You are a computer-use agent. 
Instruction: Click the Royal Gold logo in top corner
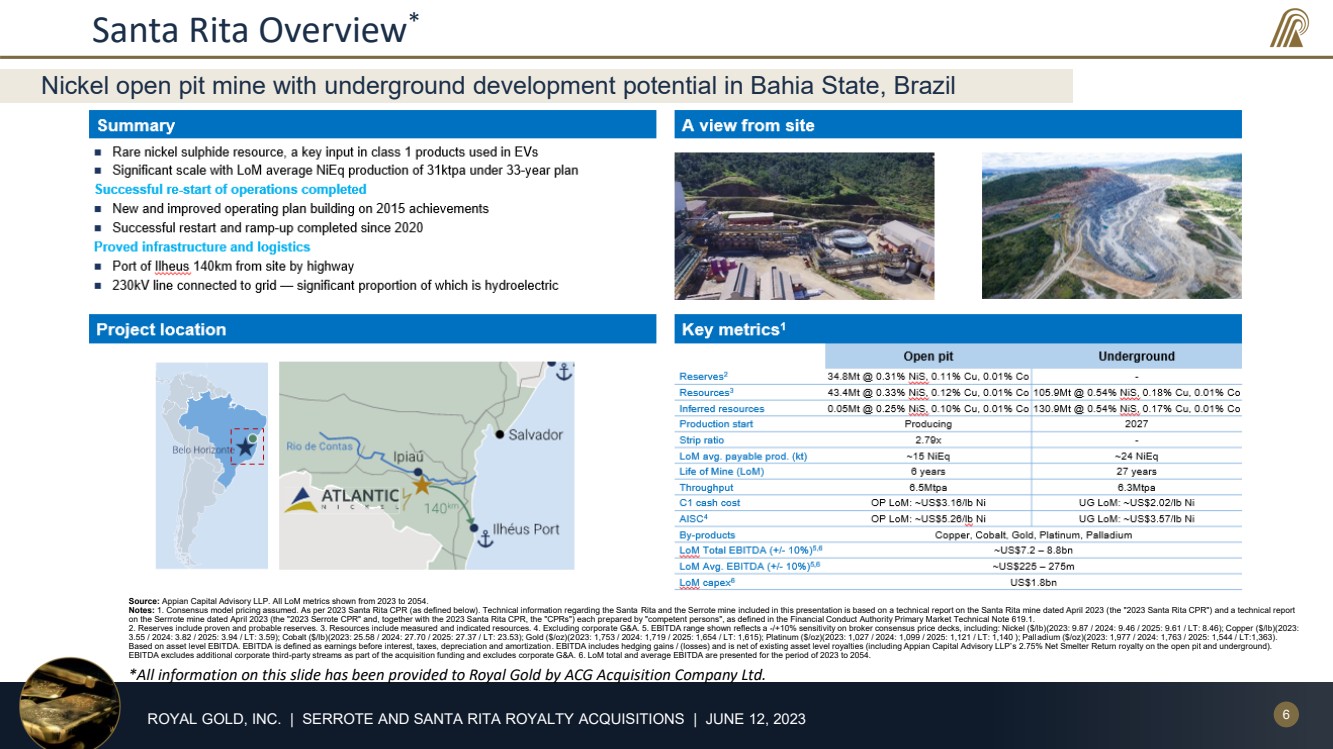(1289, 29)
